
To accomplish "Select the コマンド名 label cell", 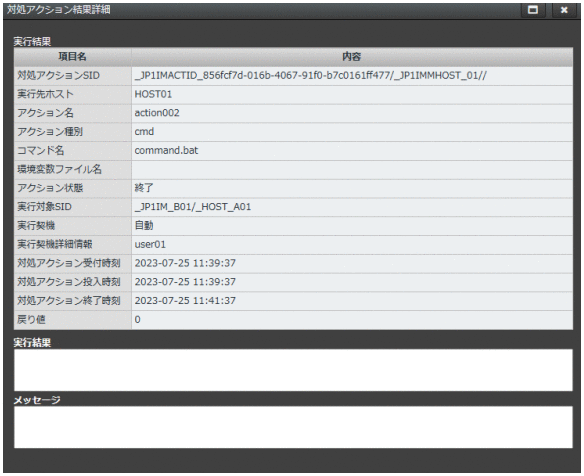I will coord(73,151).
